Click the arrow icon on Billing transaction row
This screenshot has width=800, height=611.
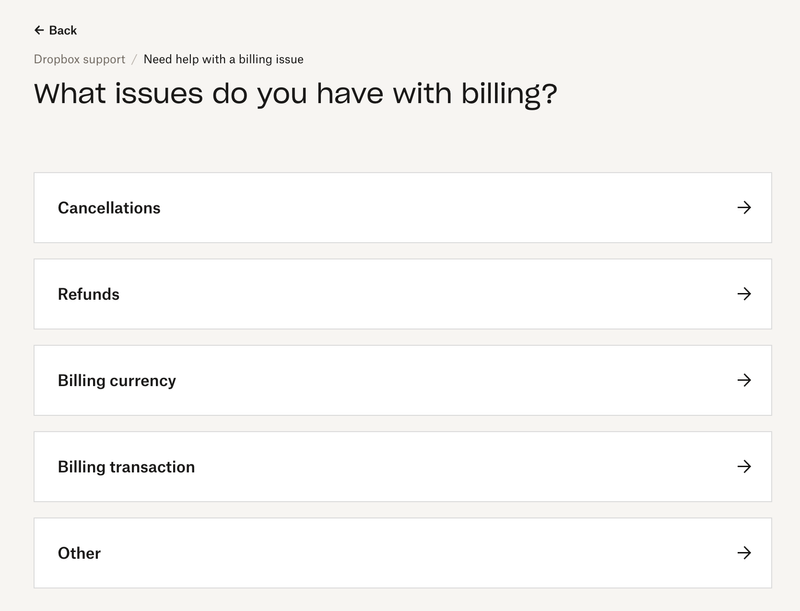743,466
